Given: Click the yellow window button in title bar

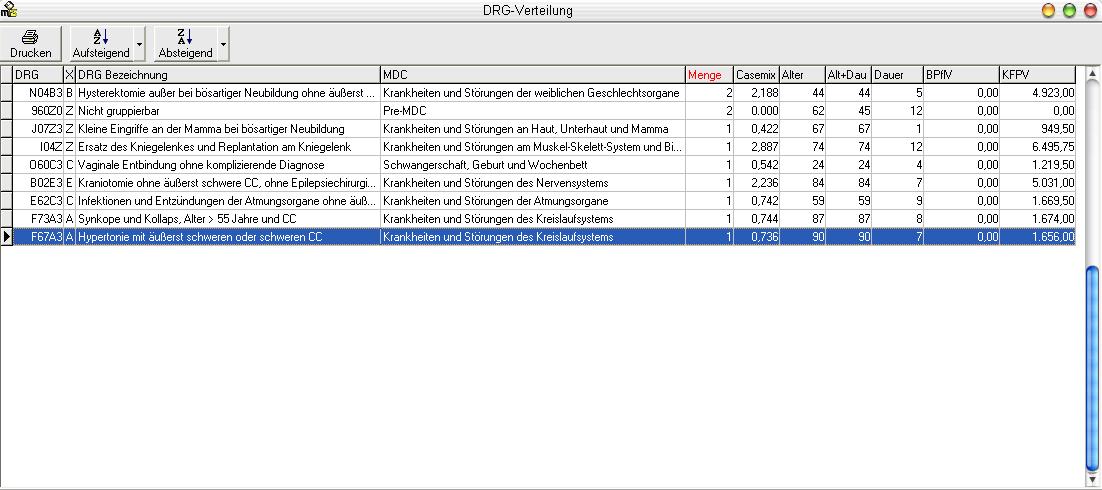Looking at the screenshot, I should pos(1049,10).
